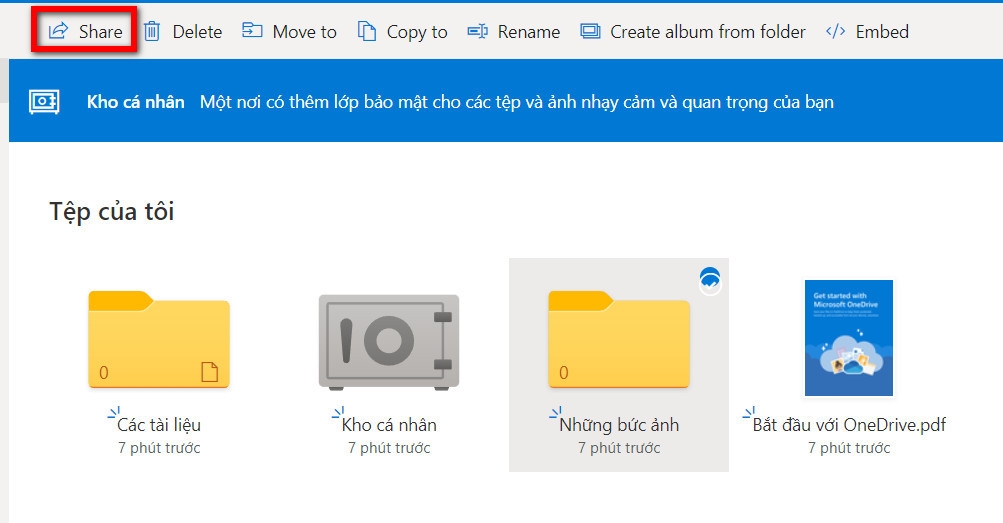The height and width of the screenshot is (523, 1003).
Task: Click the Share arrow icon in toolbar
Action: tap(58, 31)
